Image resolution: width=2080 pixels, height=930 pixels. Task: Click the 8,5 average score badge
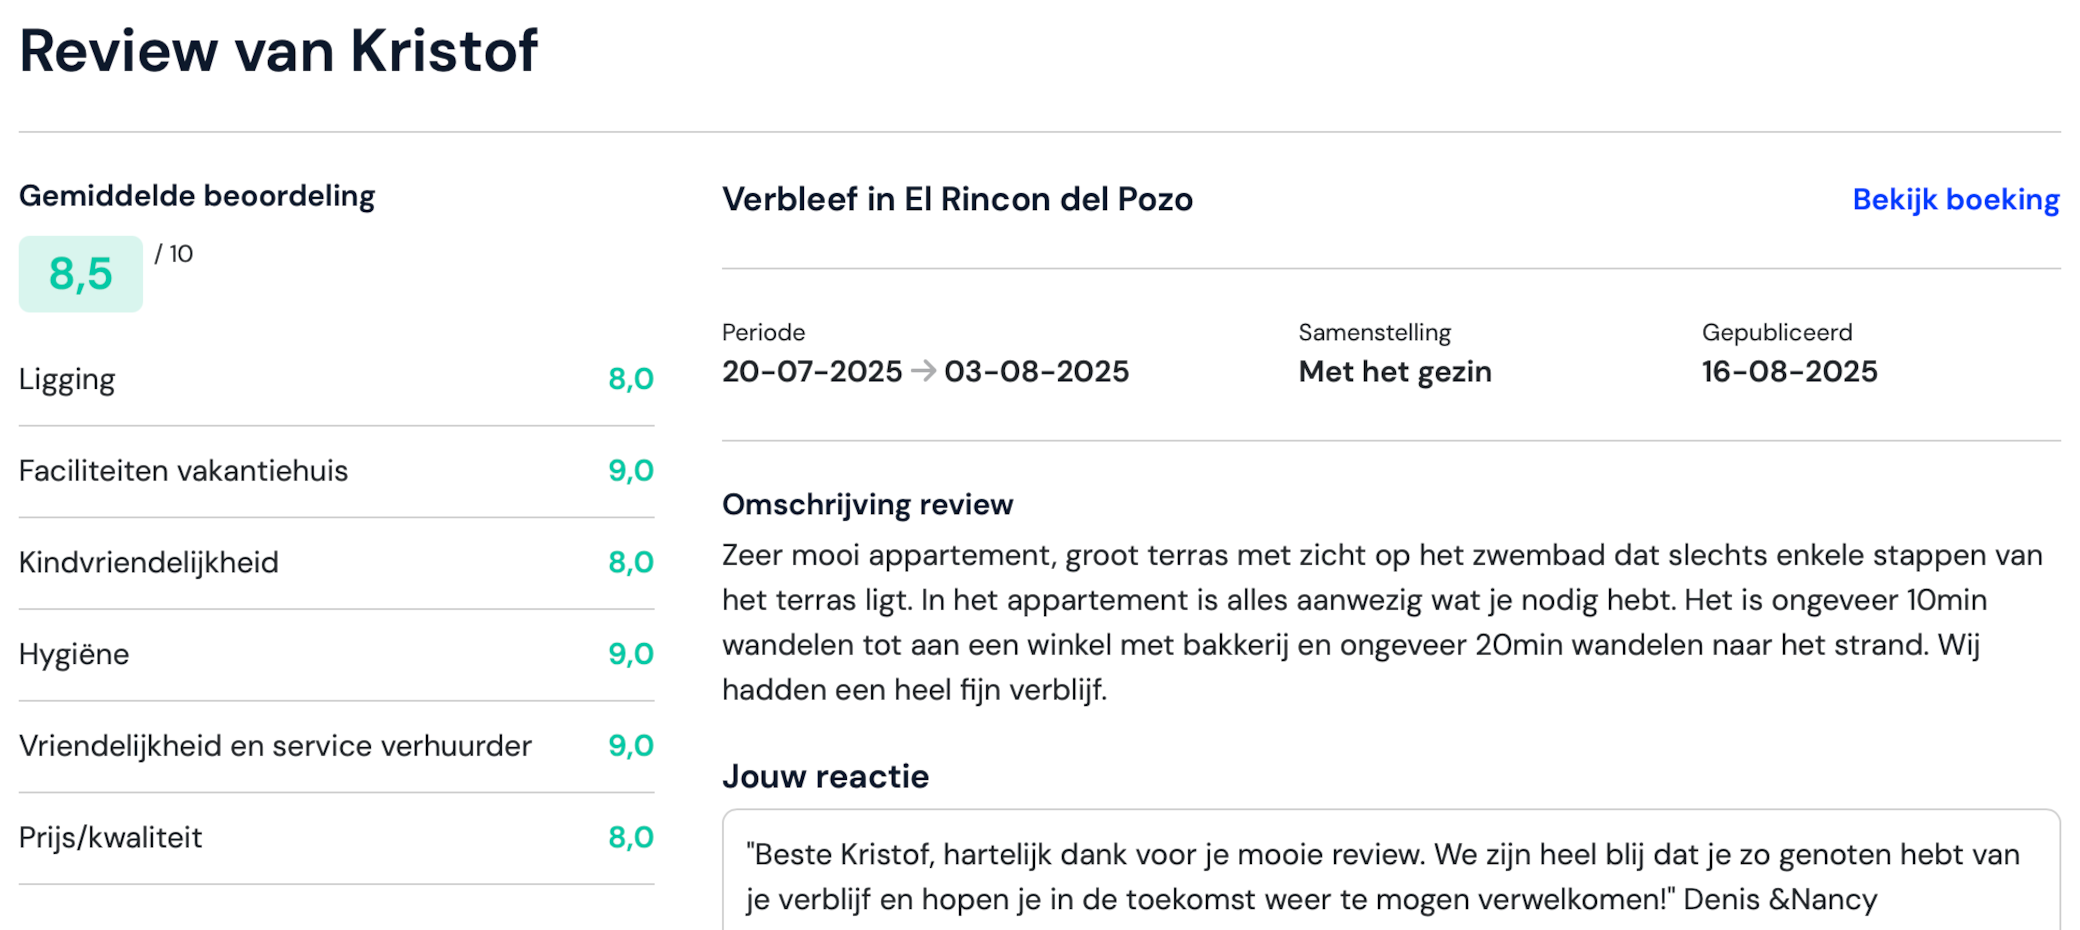tap(81, 274)
